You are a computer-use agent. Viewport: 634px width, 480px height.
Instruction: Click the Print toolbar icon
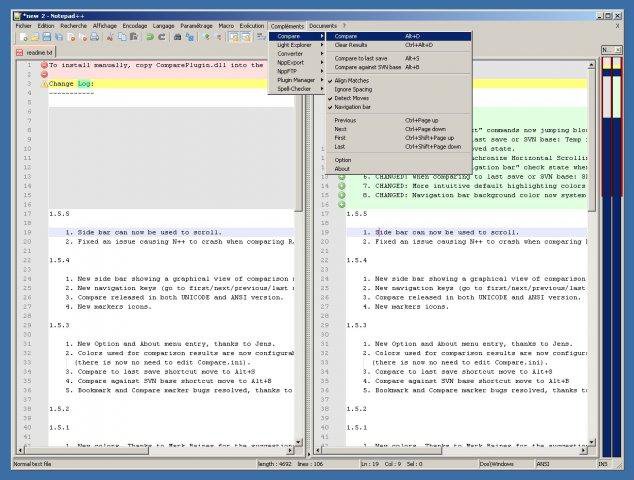tap(95, 37)
